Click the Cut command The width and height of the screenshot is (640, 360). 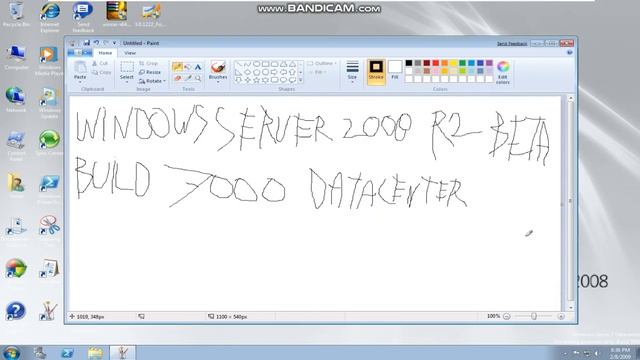pyautogui.click(x=100, y=63)
